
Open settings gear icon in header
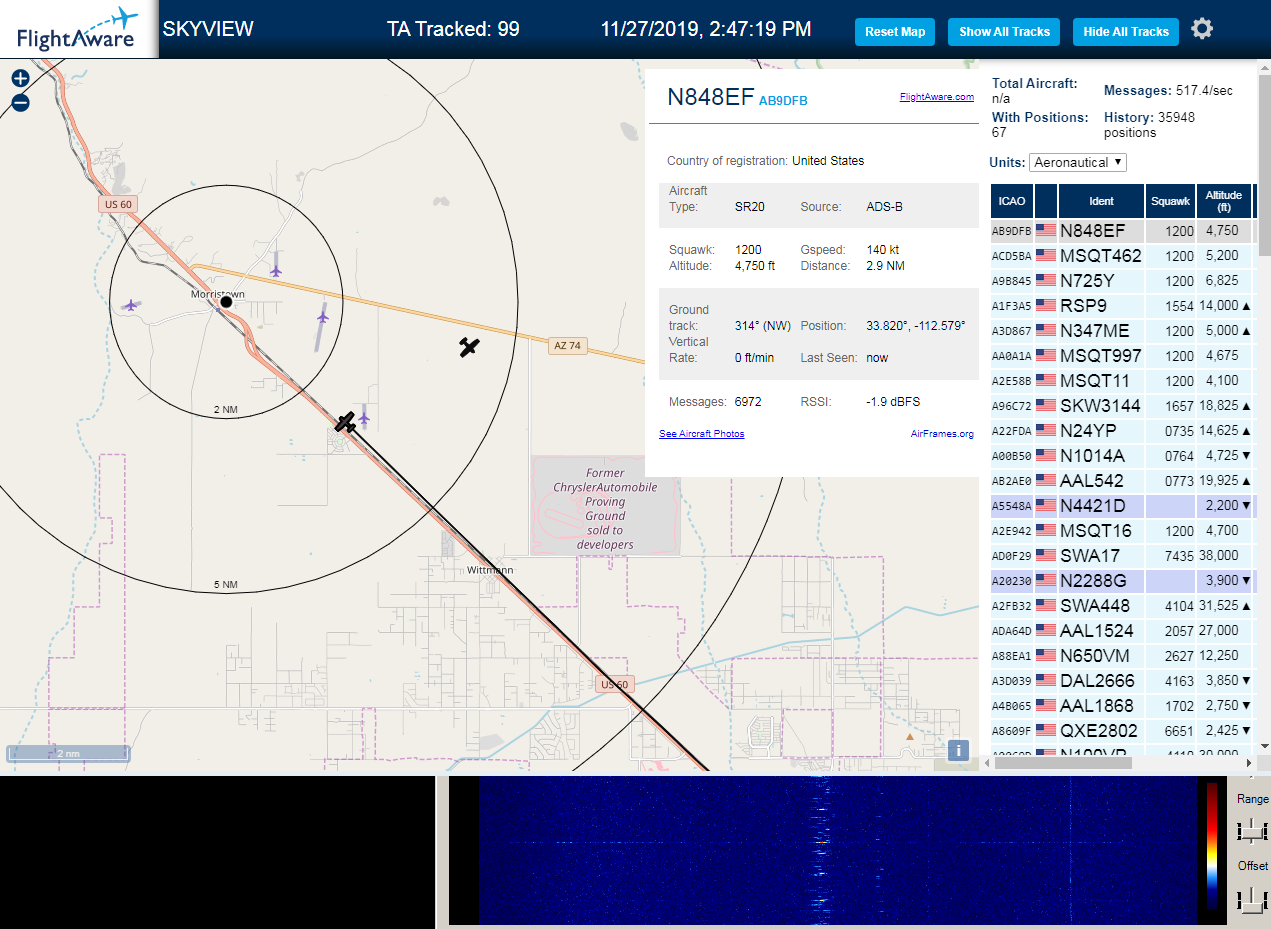tap(1202, 29)
